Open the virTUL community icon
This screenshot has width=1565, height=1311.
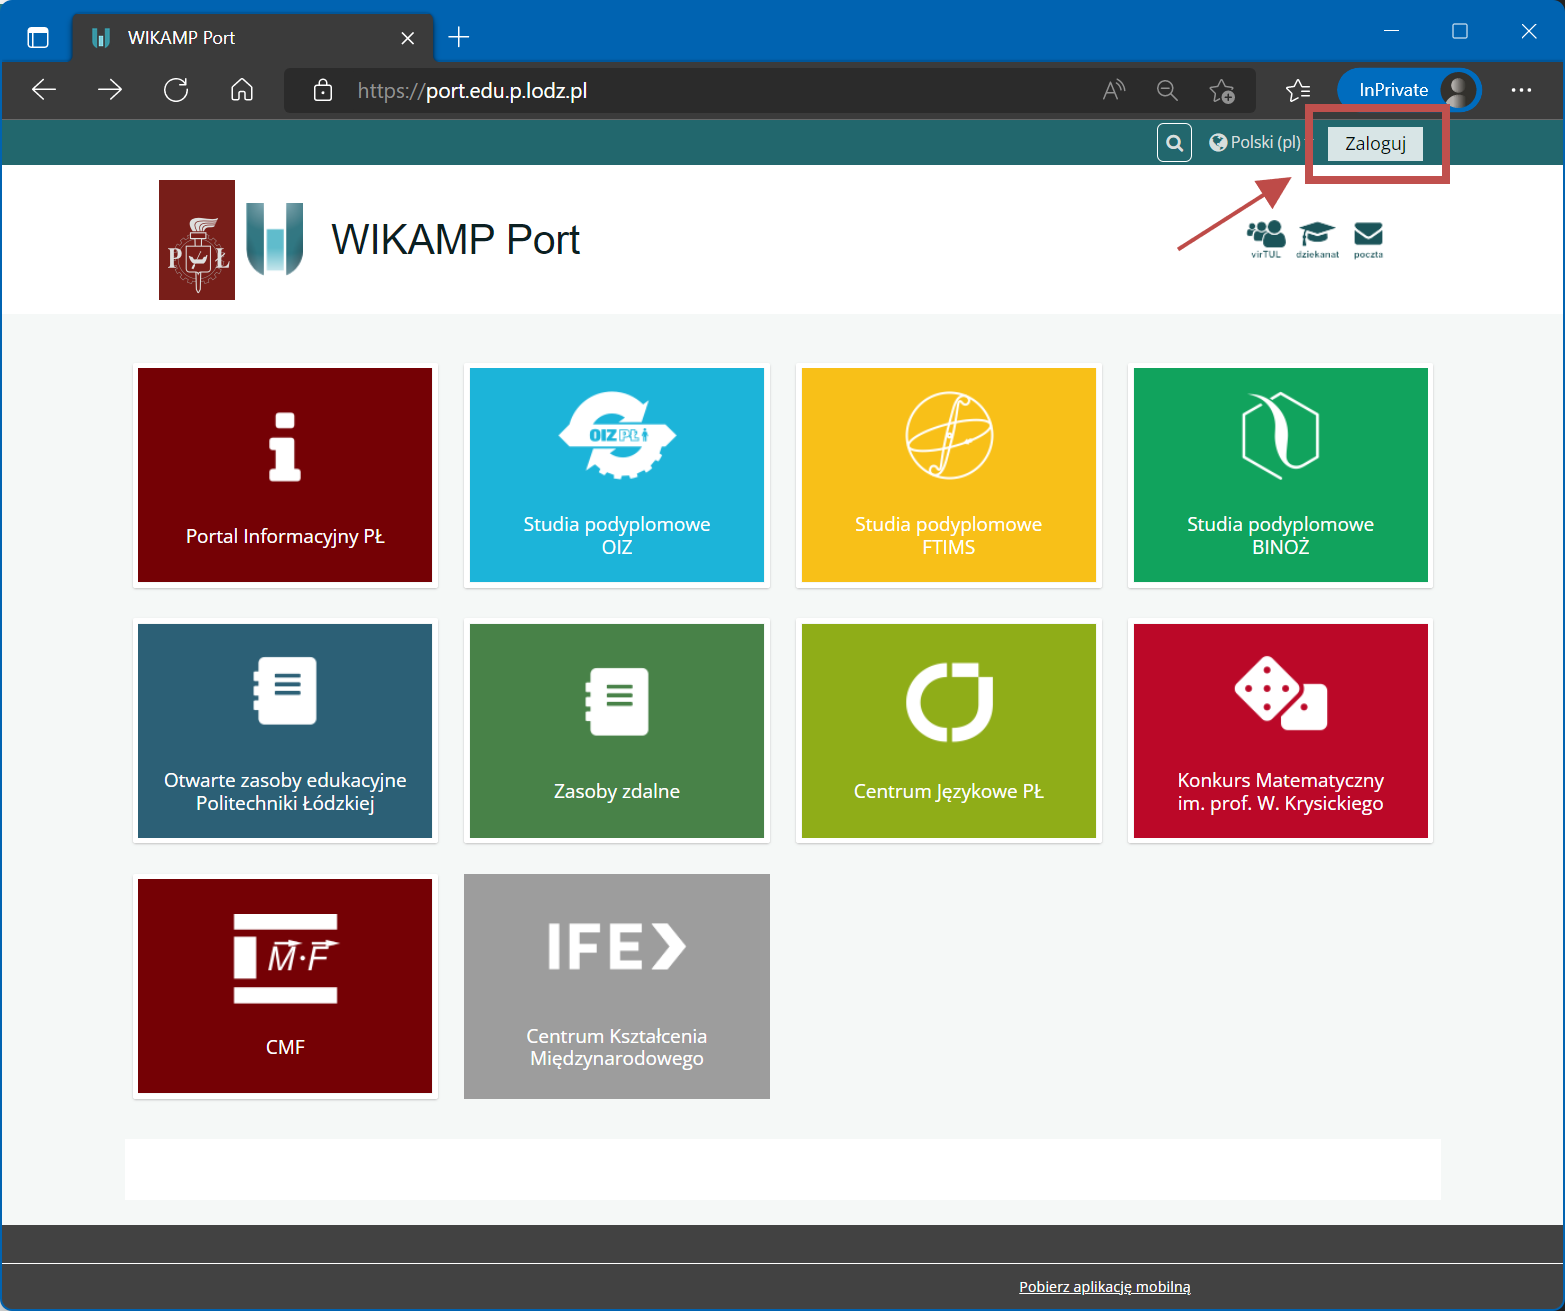point(1266,238)
